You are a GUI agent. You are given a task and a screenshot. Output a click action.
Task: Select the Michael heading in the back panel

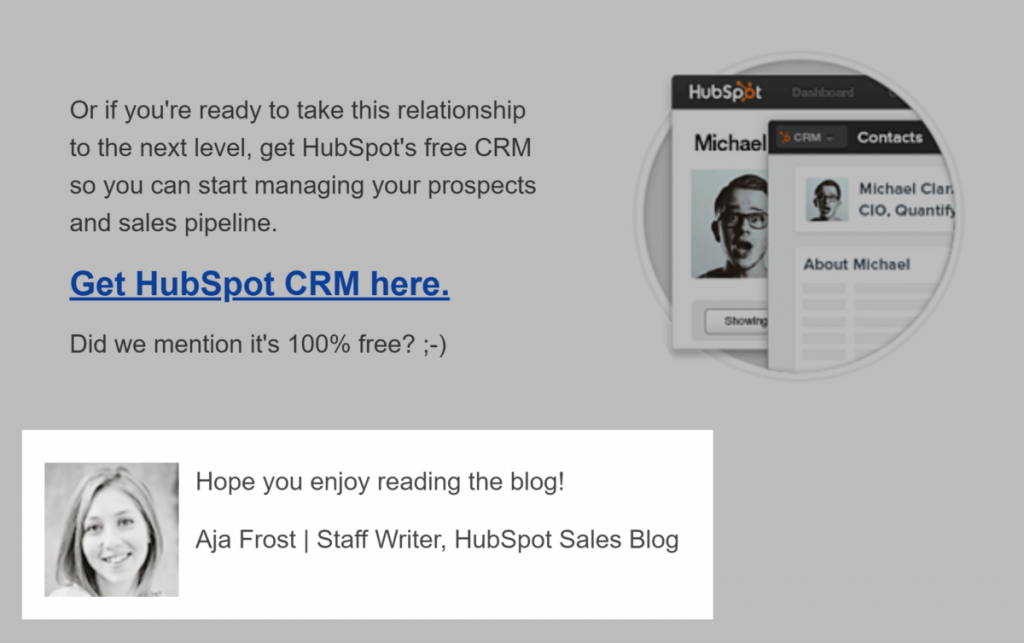[729, 142]
